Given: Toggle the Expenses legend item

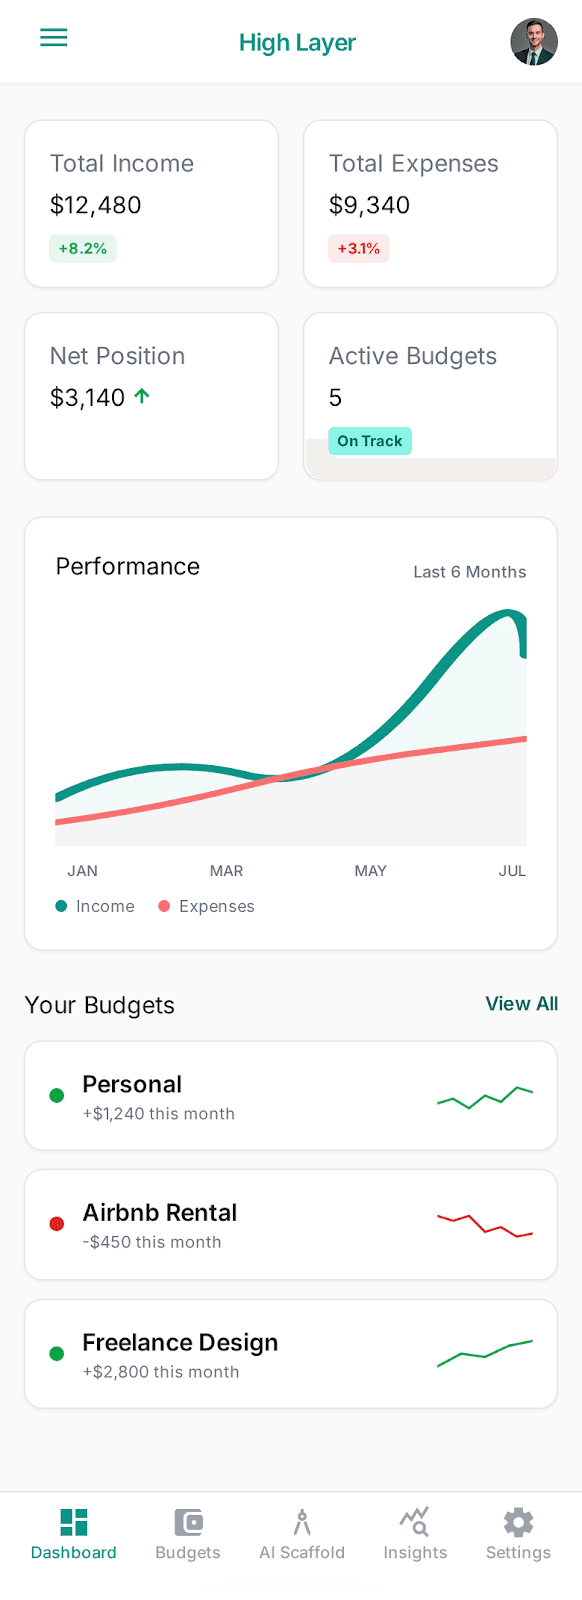Looking at the screenshot, I should click(x=207, y=906).
